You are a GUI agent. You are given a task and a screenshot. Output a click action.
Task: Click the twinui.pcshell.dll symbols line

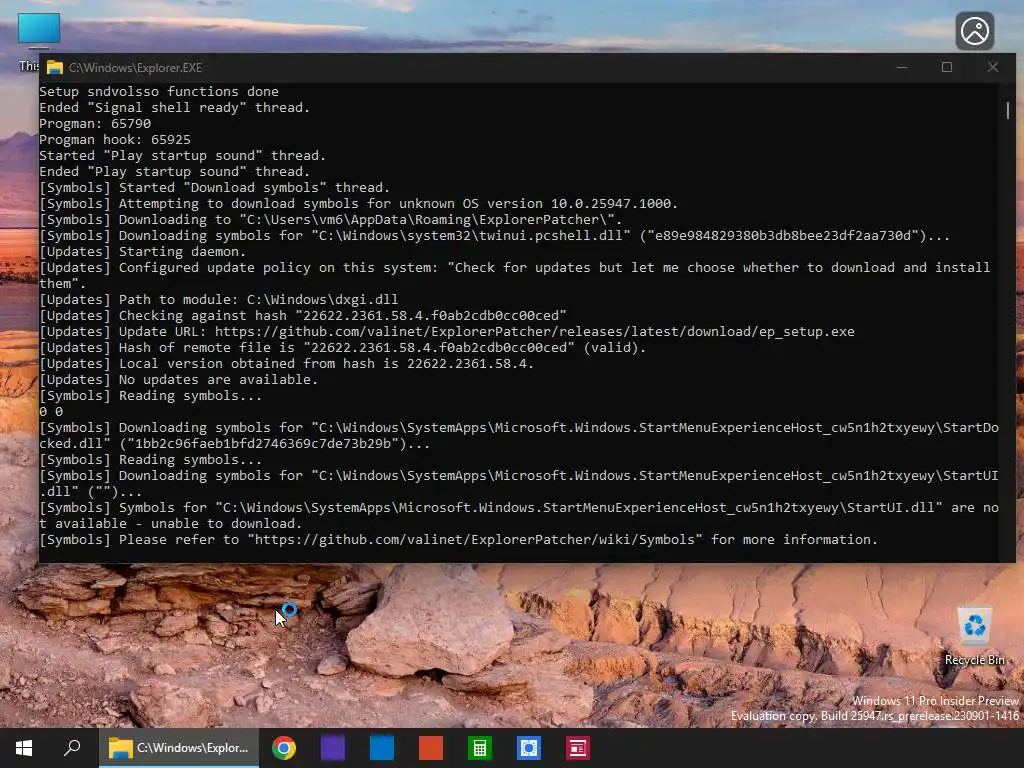[x=494, y=235]
